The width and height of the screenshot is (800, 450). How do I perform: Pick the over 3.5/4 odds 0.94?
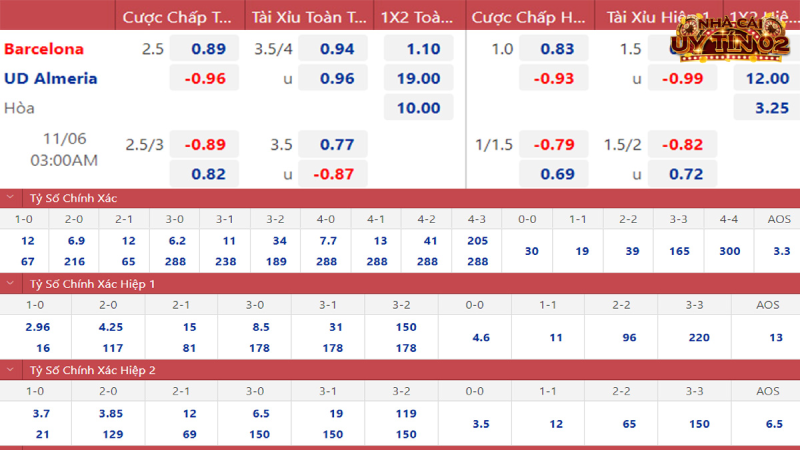[x=333, y=49]
